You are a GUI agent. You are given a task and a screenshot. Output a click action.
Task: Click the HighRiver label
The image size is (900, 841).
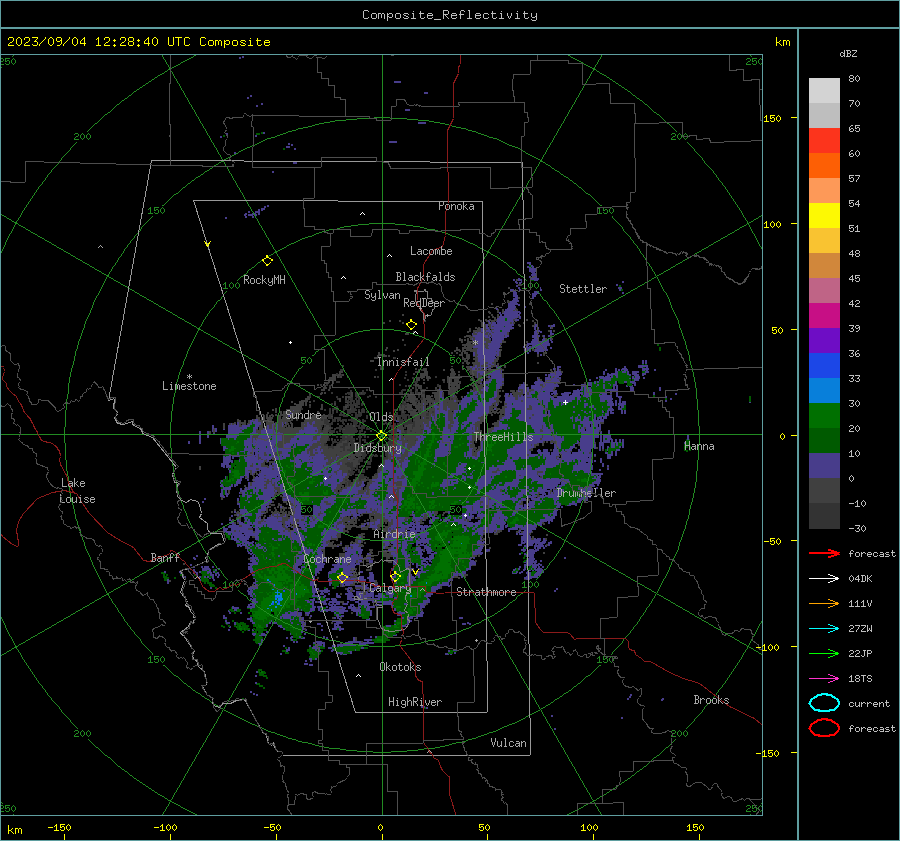tap(415, 702)
